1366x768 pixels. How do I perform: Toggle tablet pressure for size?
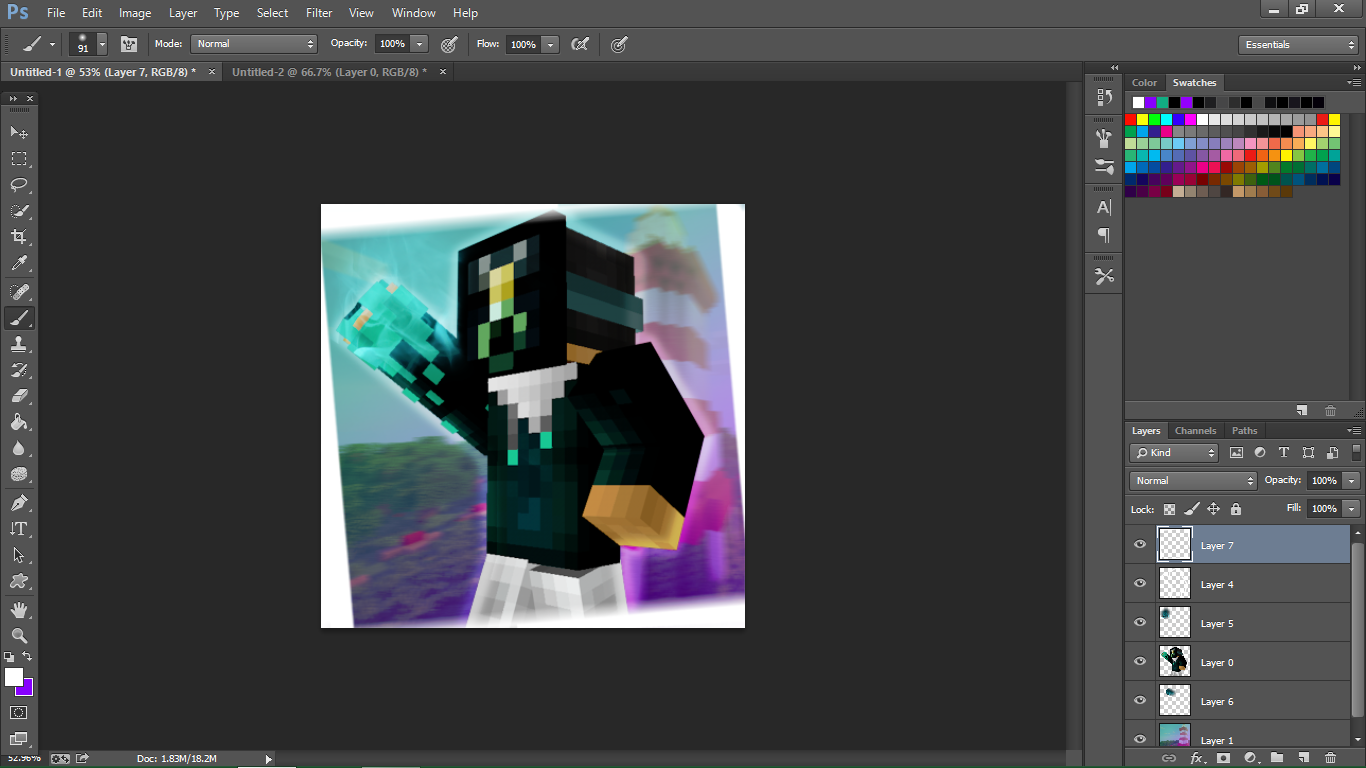(619, 44)
